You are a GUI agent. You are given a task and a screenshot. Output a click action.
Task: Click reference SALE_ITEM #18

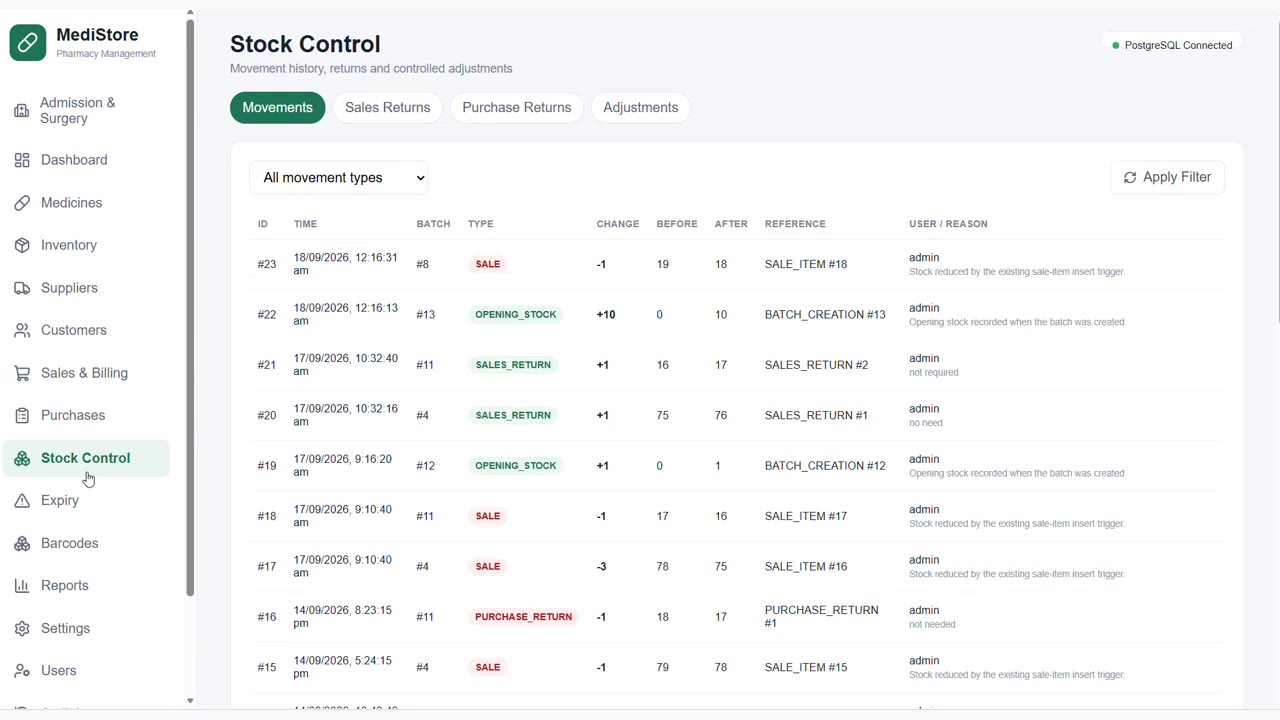[x=806, y=264]
